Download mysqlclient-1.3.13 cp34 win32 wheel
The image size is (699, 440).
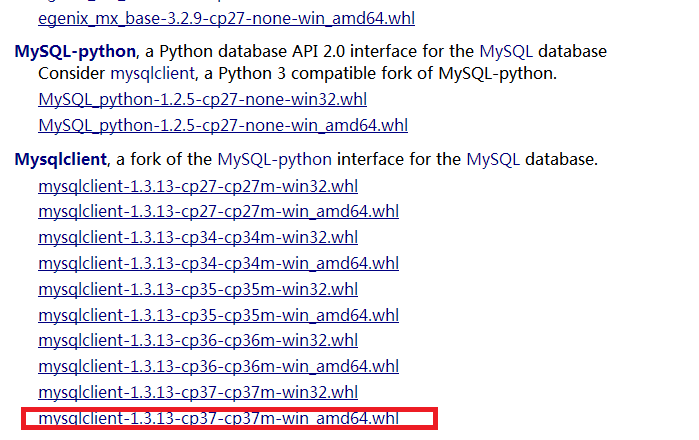pyautogui.click(x=198, y=238)
